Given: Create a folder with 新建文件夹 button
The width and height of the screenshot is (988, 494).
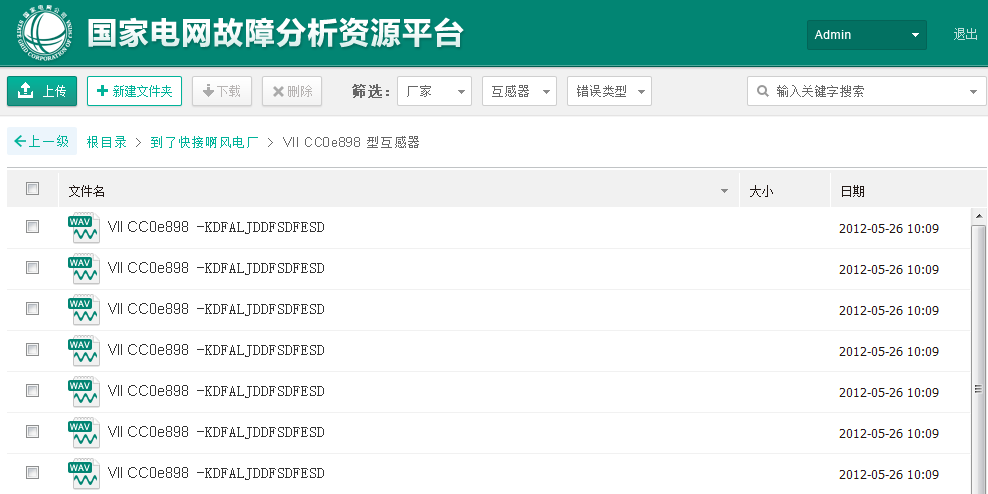Looking at the screenshot, I should [x=134, y=91].
